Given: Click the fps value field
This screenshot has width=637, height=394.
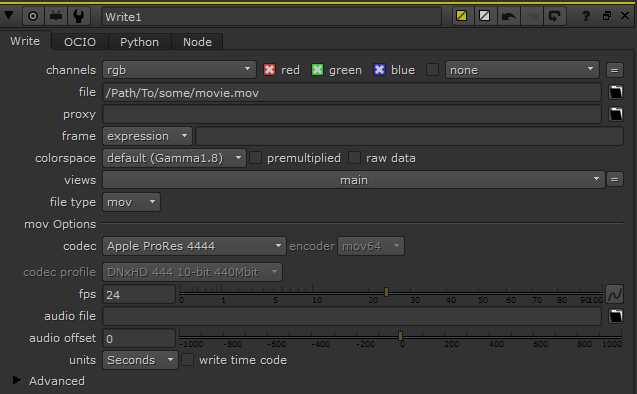Looking at the screenshot, I should pyautogui.click(x=139, y=294).
